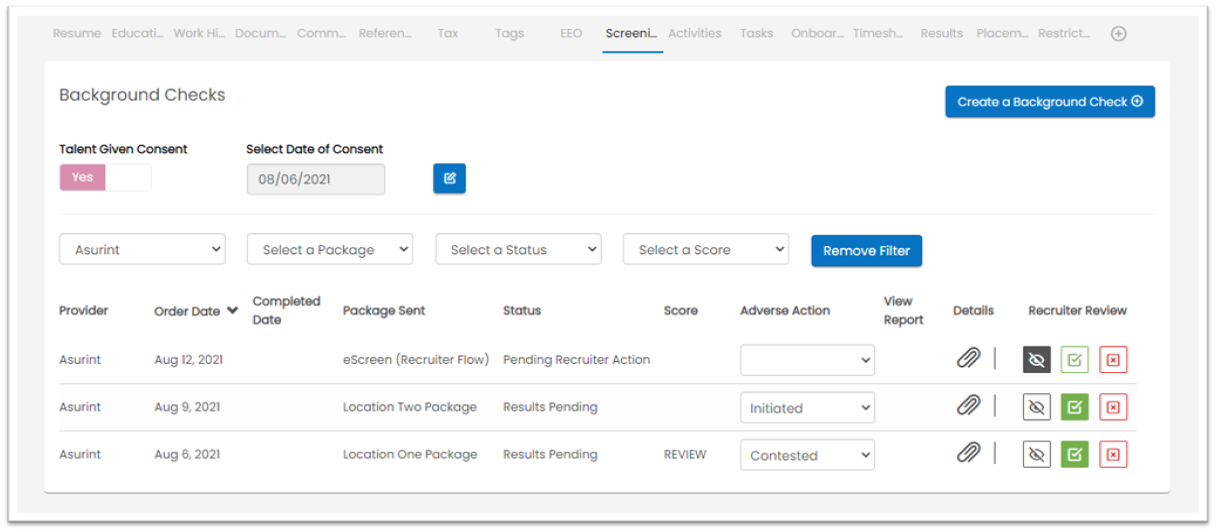The image size is (1216, 532).
Task: Click the REVIEW score value
Action: point(685,454)
